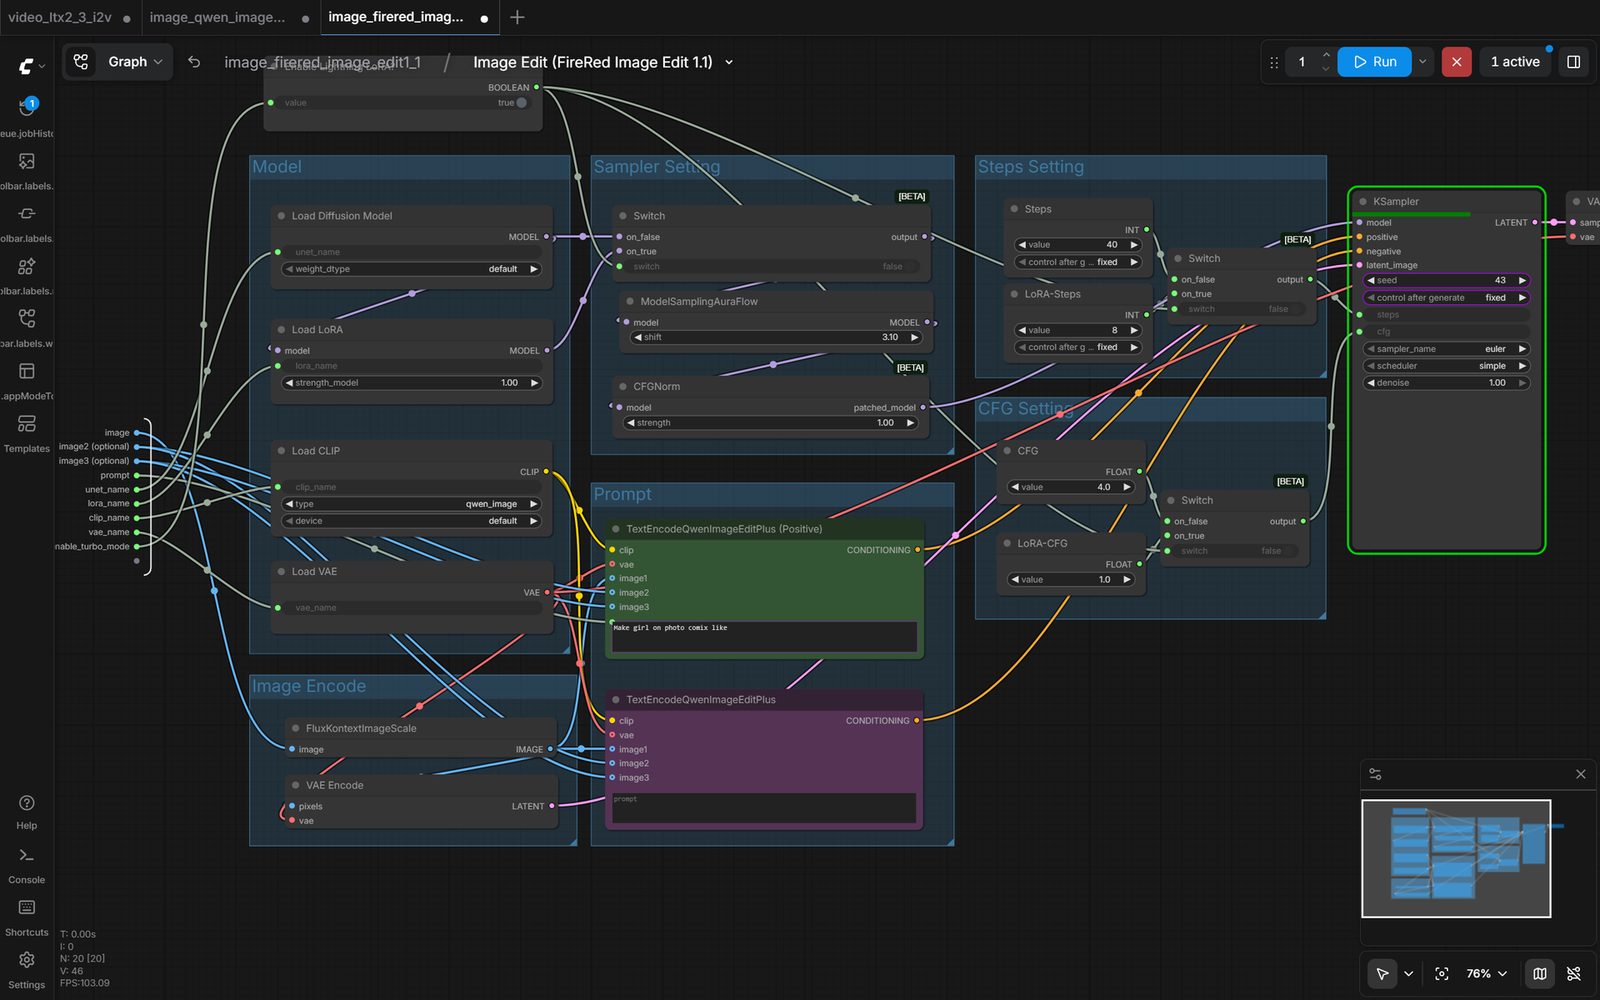
Task: Open the 76% zoom level dropdown
Action: click(1486, 973)
